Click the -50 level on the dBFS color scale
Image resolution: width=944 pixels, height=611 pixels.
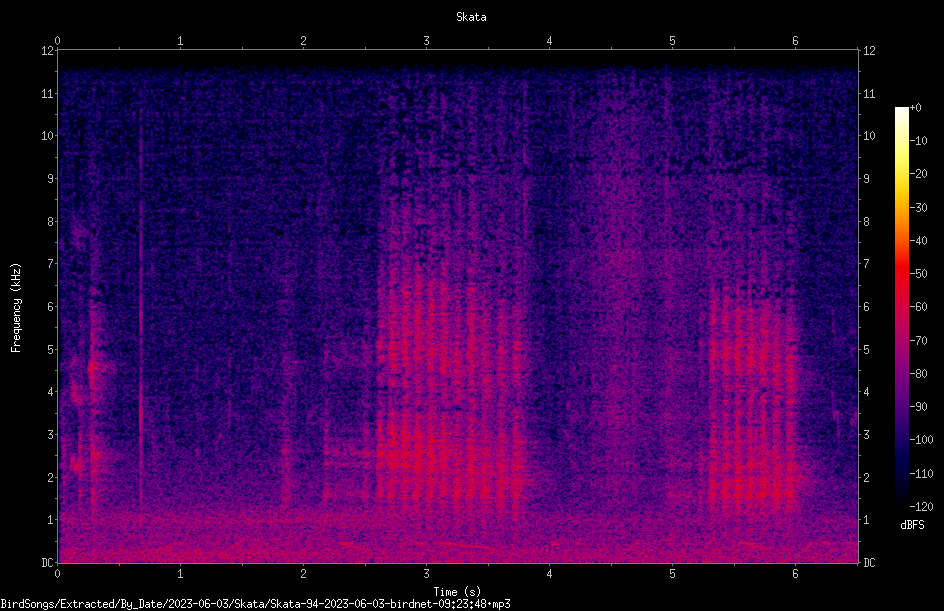tap(918, 273)
